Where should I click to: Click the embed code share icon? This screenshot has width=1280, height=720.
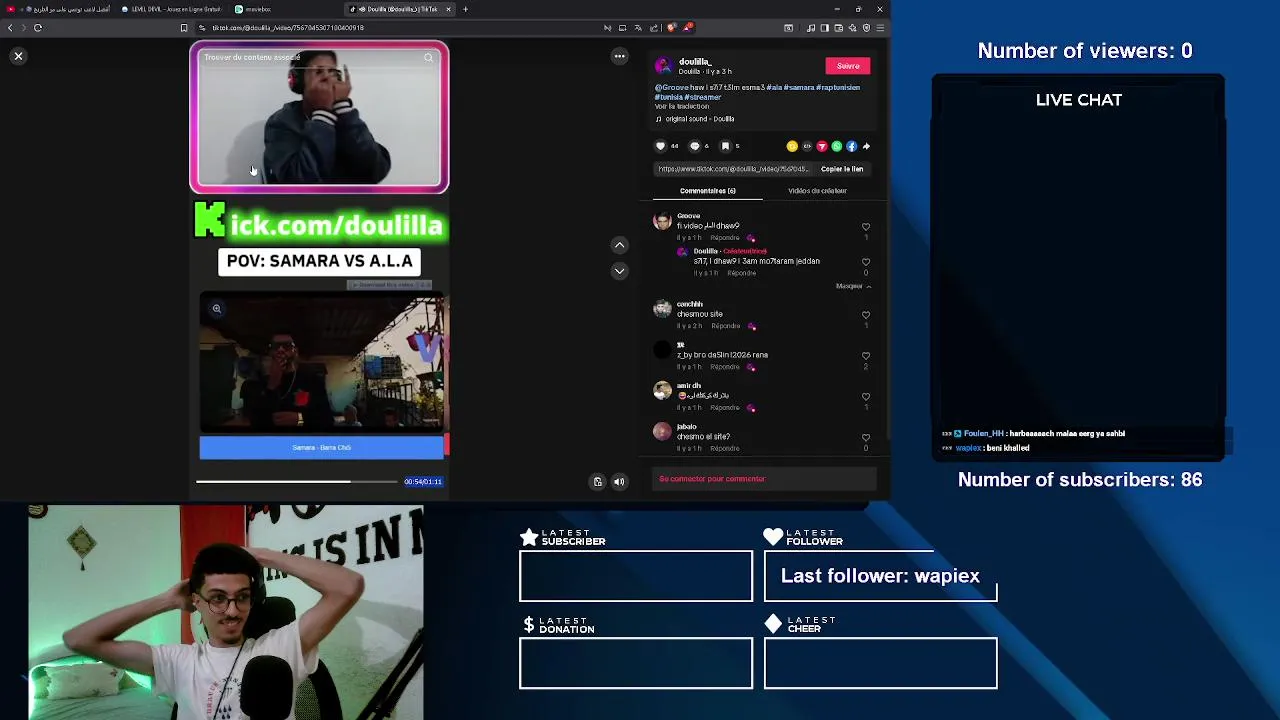coord(807,146)
